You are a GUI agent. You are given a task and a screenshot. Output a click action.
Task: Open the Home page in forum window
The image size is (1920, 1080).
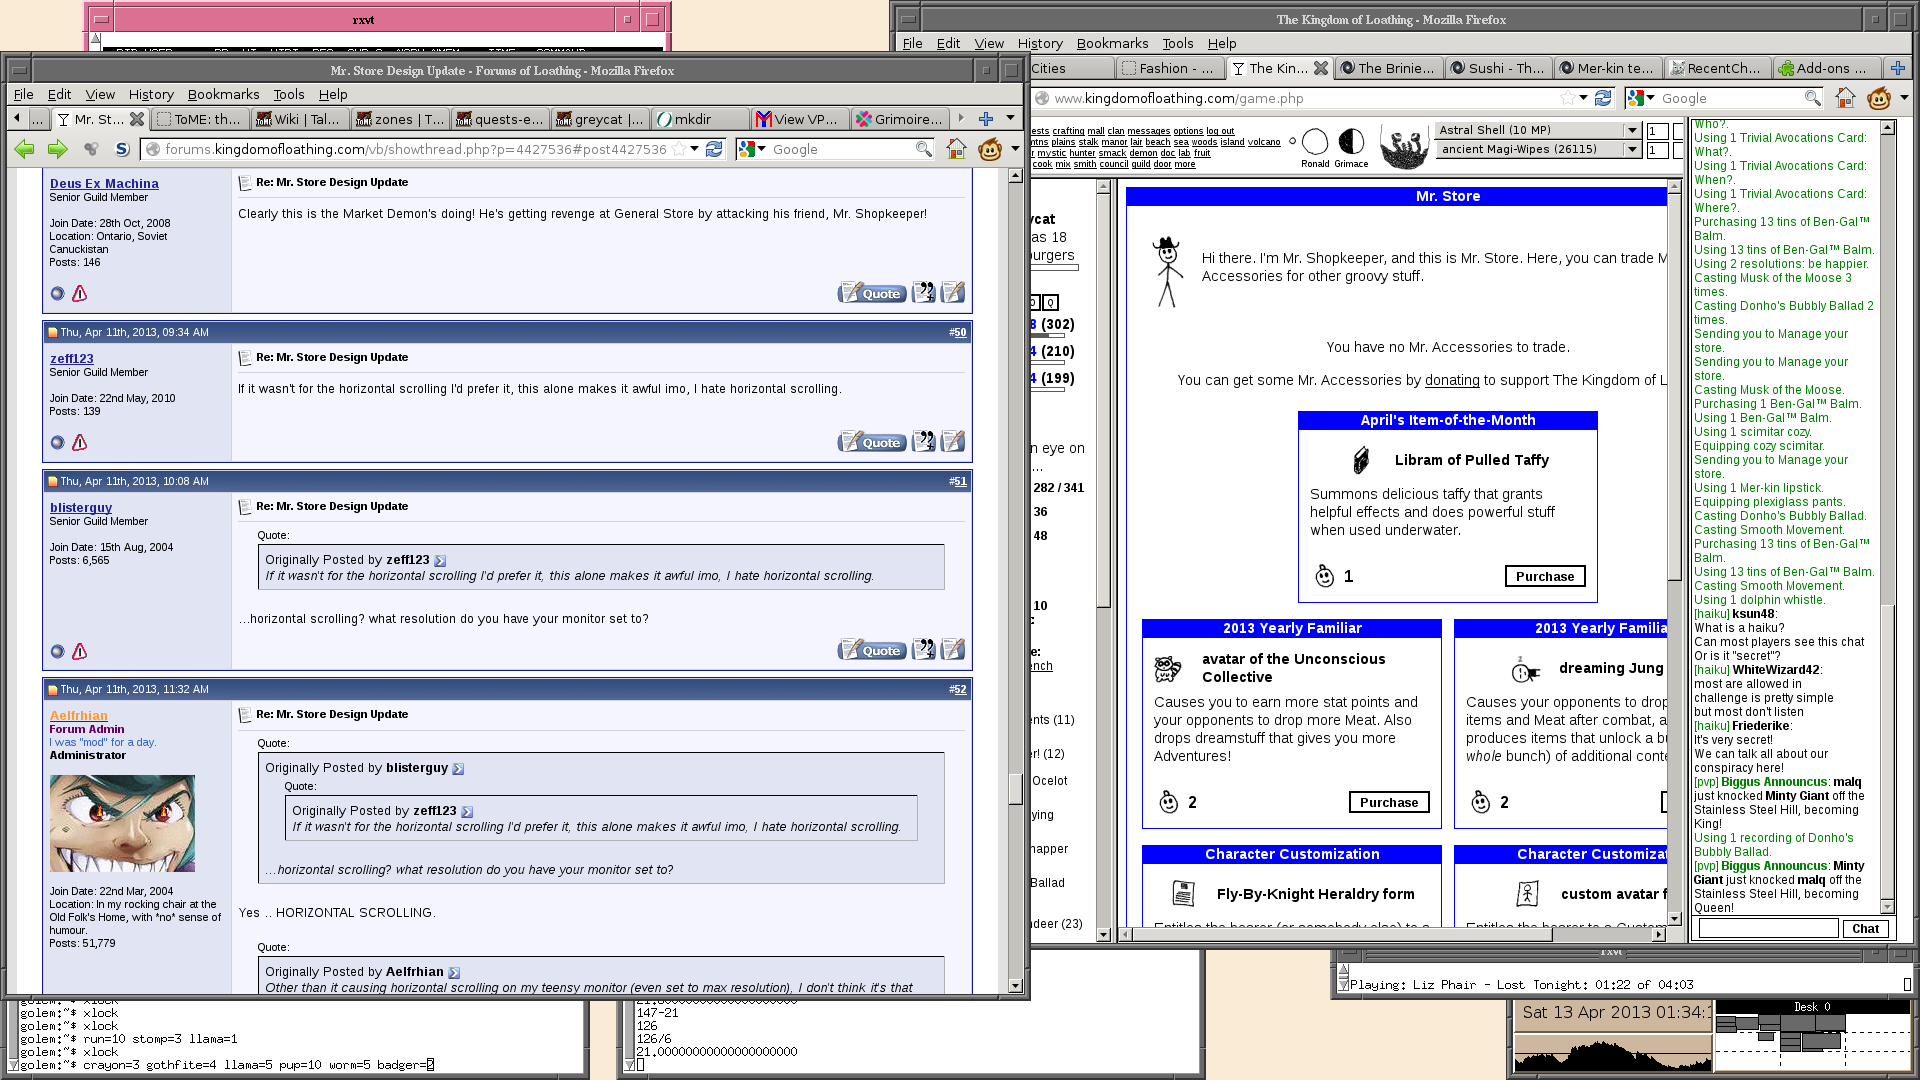[956, 149]
